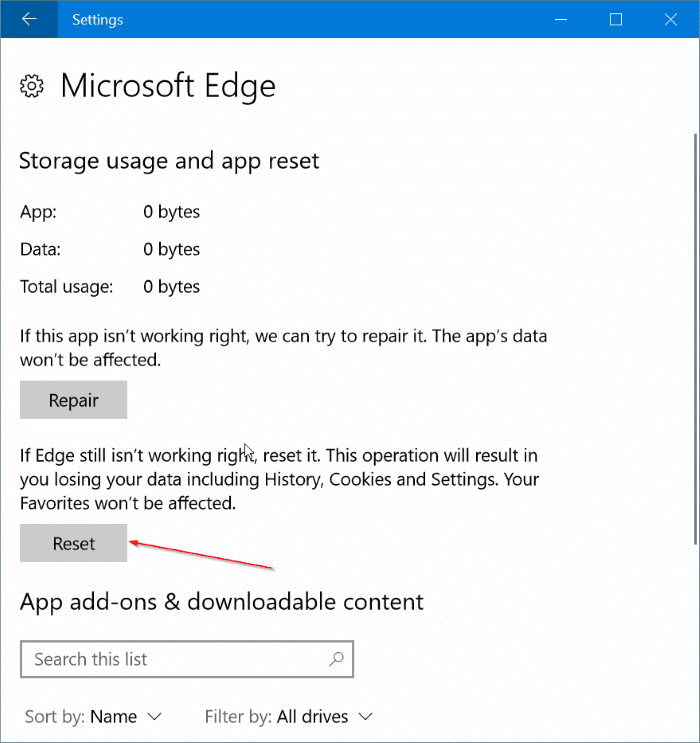Click the Total usage: 0 bytes value
700x743 pixels.
pyautogui.click(x=172, y=287)
